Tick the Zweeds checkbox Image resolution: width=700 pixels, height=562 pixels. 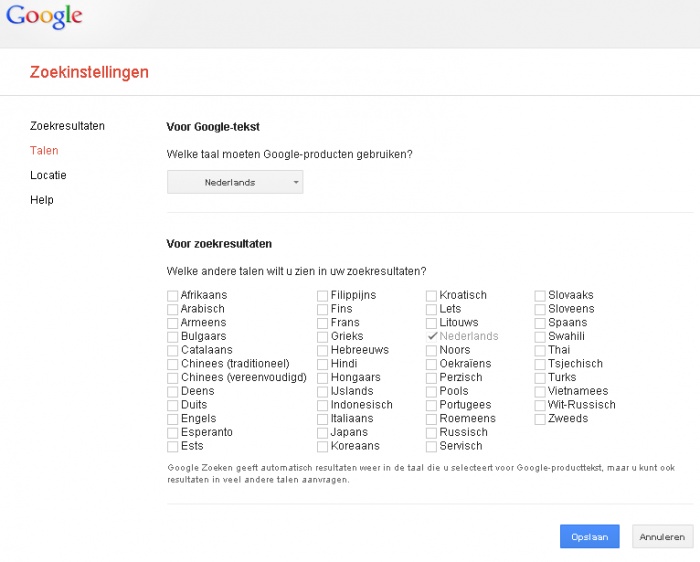click(x=540, y=419)
